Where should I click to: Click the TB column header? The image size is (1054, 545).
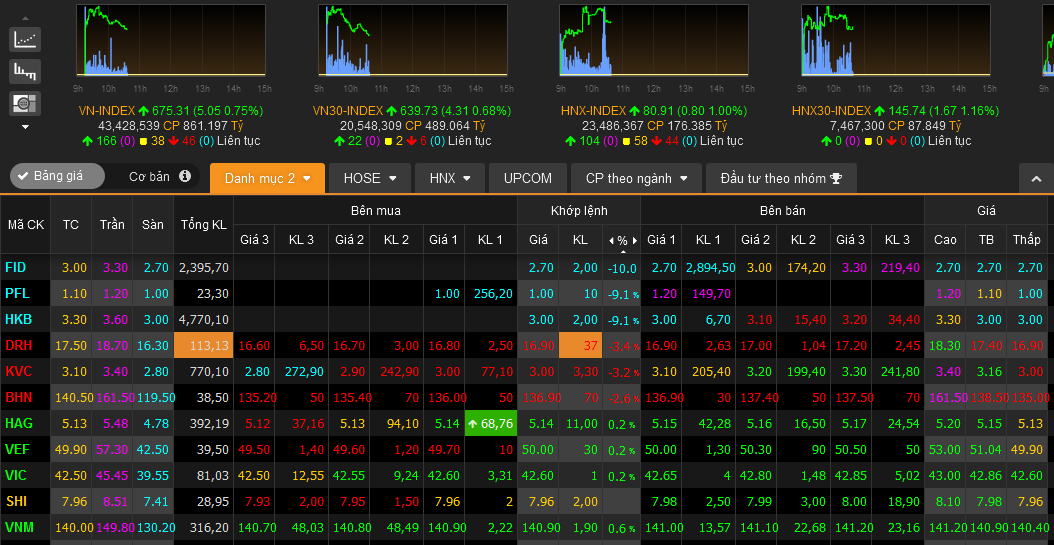[986, 240]
